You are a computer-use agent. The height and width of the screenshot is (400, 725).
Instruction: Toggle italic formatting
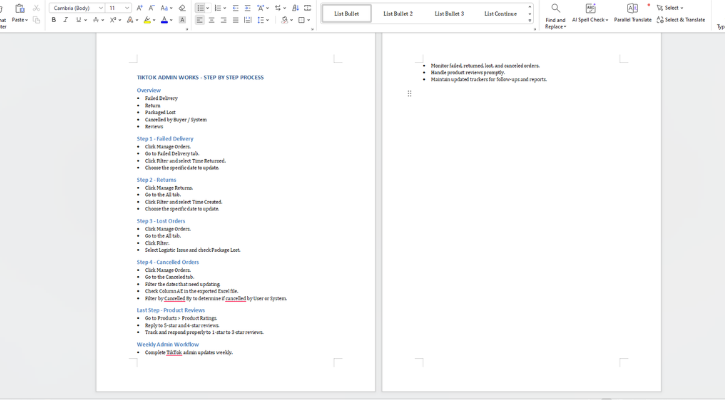click(66, 20)
